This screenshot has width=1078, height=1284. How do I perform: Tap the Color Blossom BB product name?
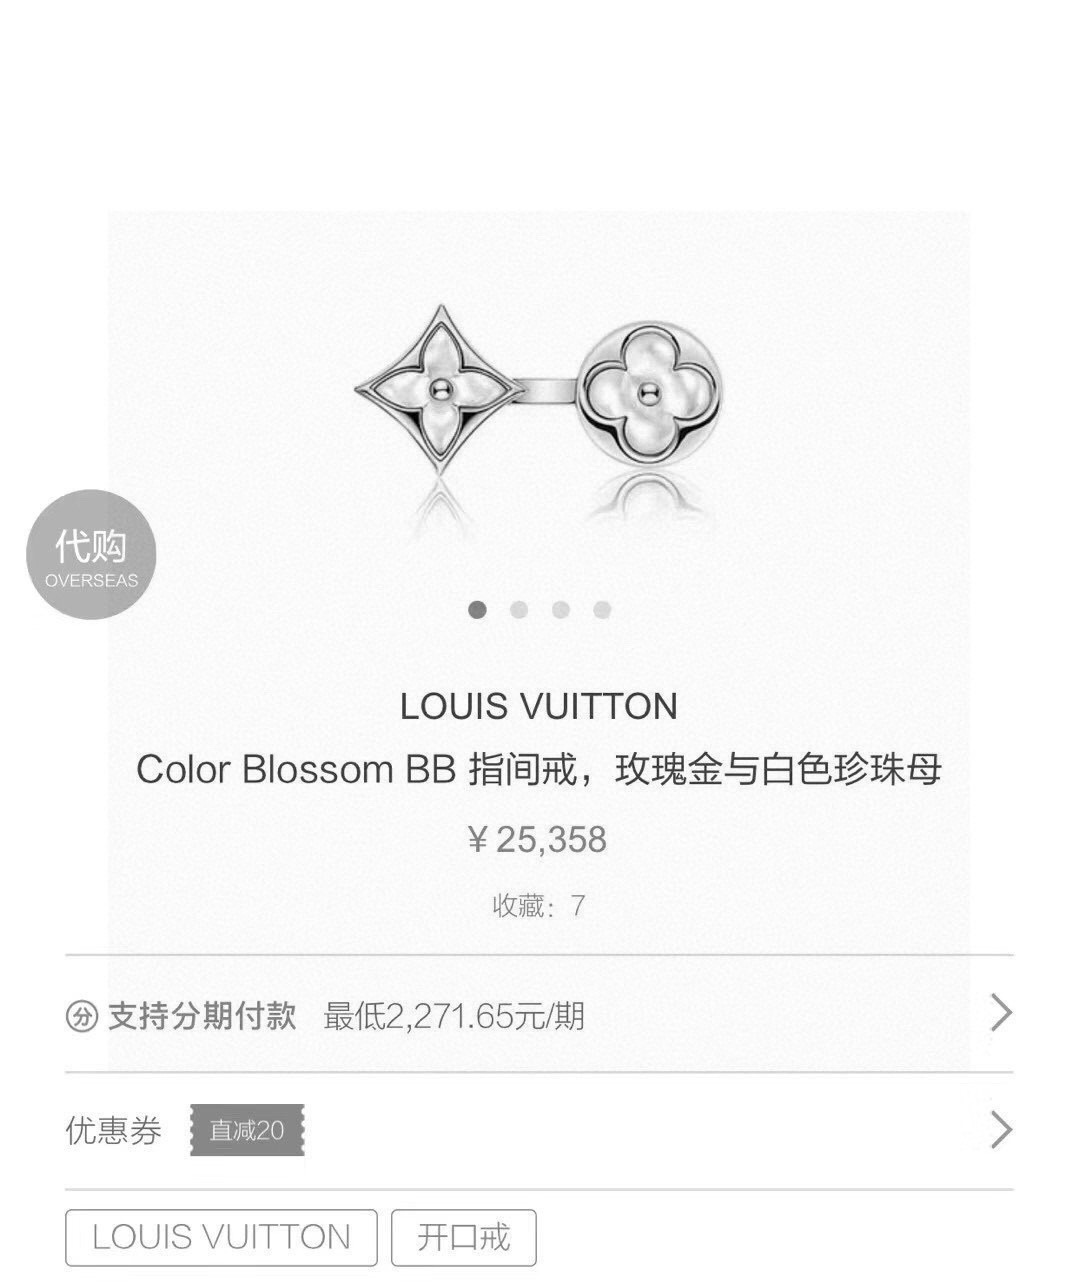pyautogui.click(x=538, y=770)
